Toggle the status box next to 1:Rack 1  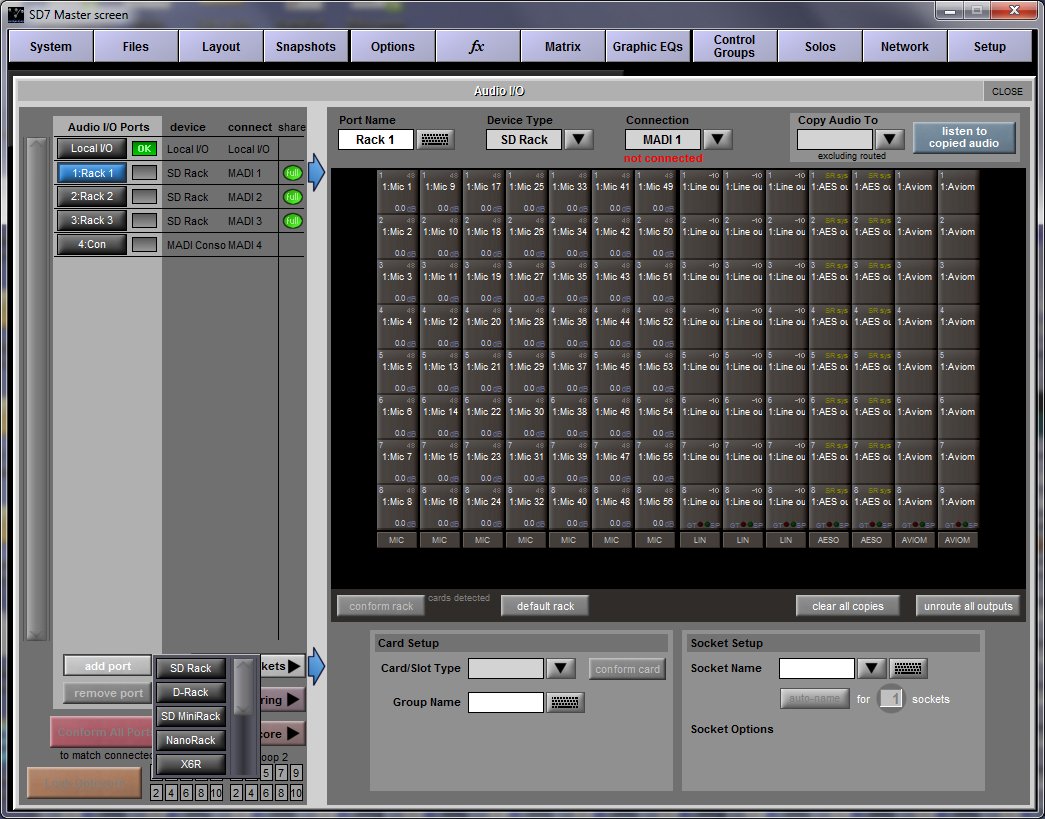pos(144,173)
